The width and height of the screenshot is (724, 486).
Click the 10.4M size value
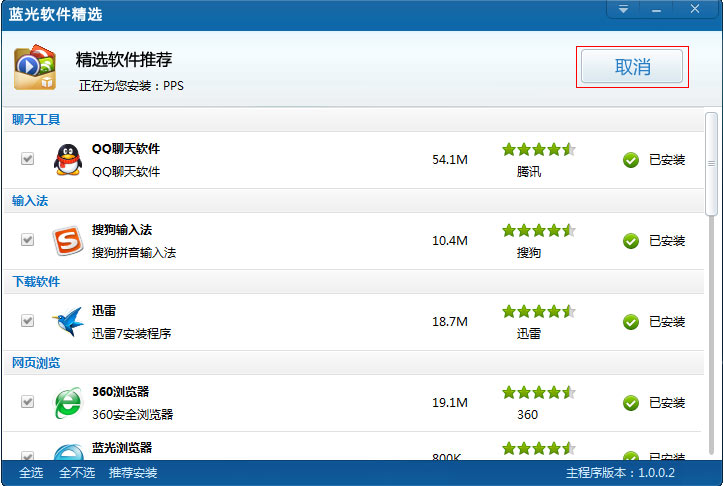450,240
